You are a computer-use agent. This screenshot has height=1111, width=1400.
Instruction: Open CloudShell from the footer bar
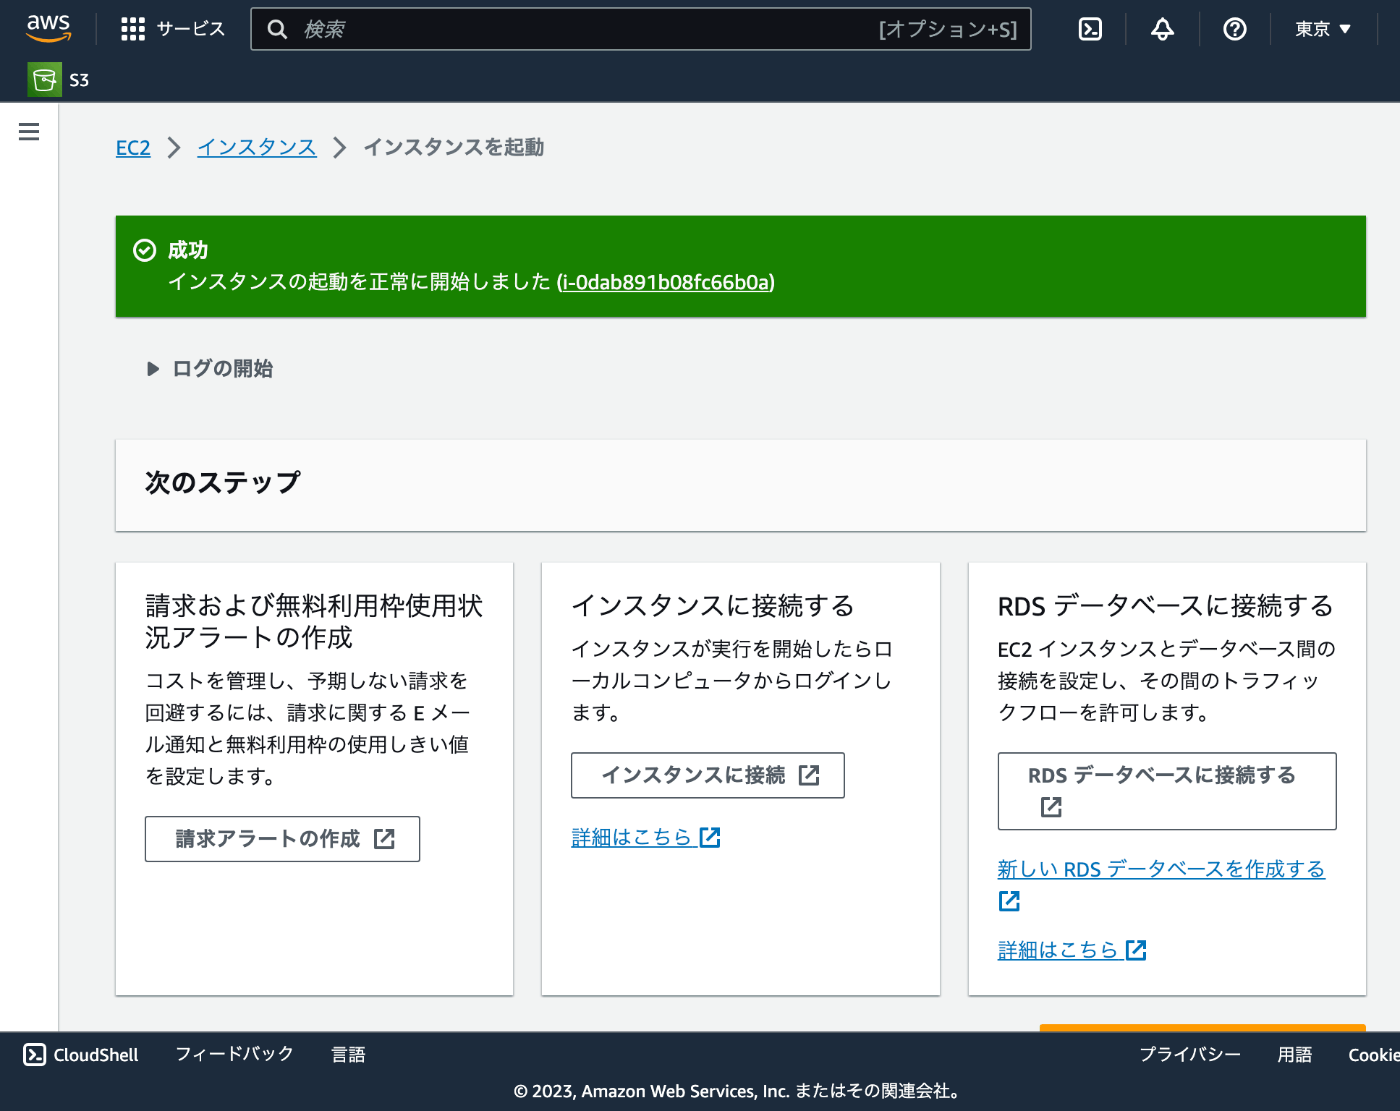click(81, 1055)
